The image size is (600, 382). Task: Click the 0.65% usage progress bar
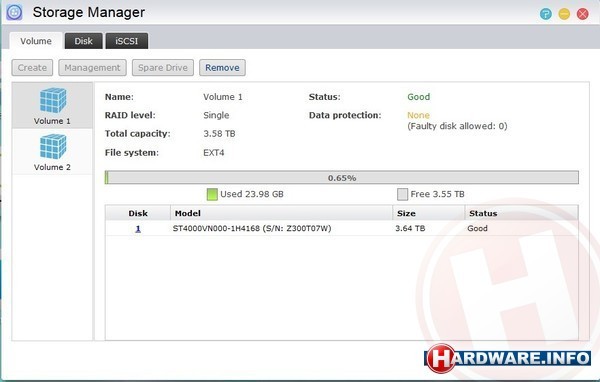pos(342,178)
